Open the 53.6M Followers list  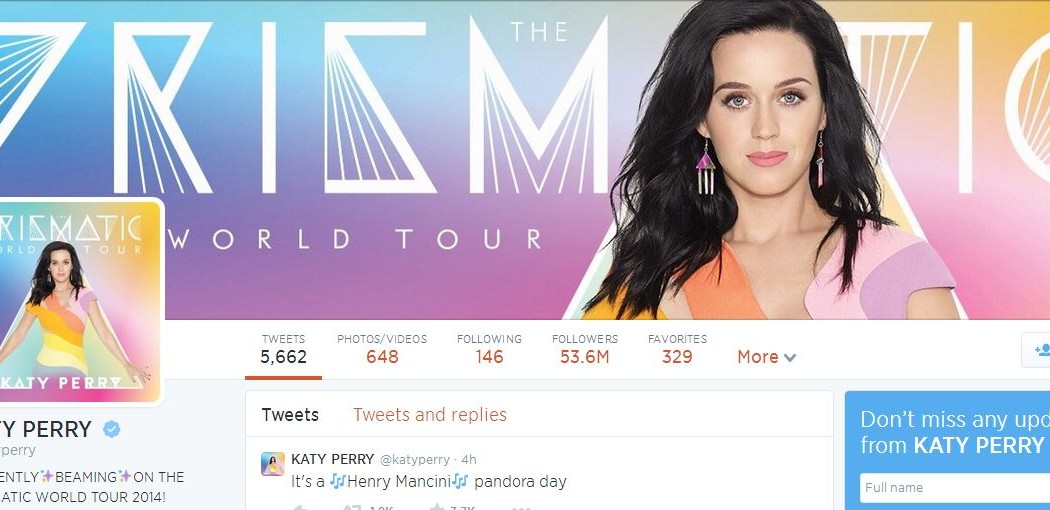tap(585, 349)
